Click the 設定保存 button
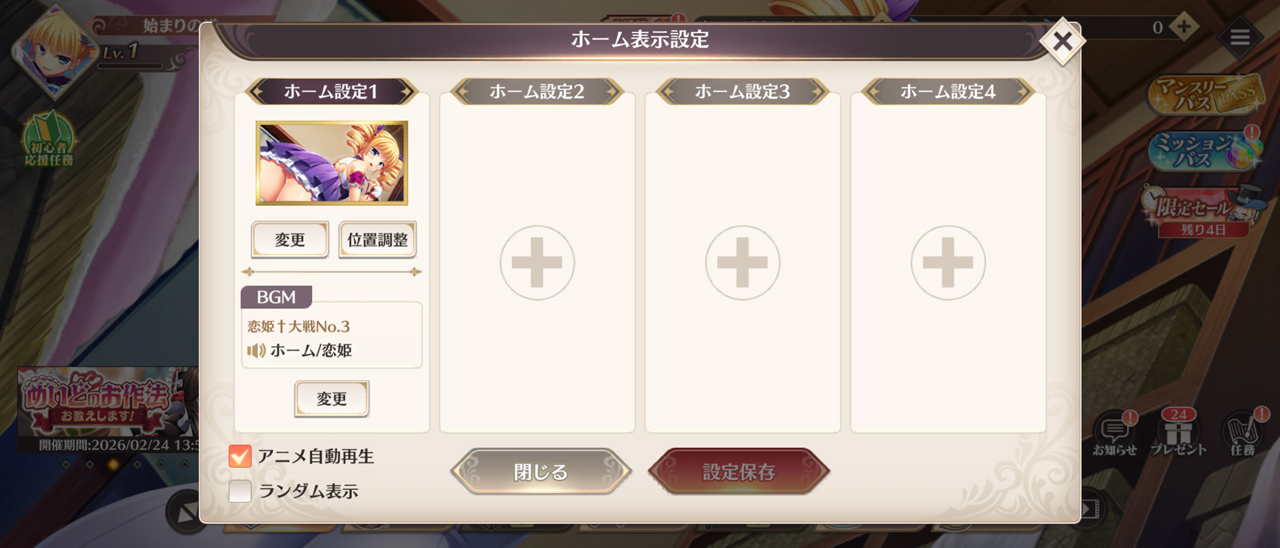Image resolution: width=1280 pixels, height=548 pixels. [739, 472]
